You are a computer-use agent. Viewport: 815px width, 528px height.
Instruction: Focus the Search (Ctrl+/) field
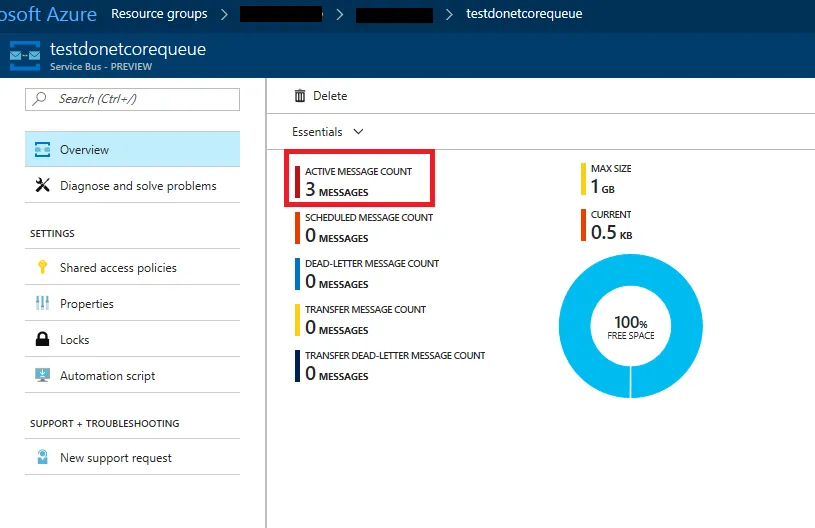(133, 99)
